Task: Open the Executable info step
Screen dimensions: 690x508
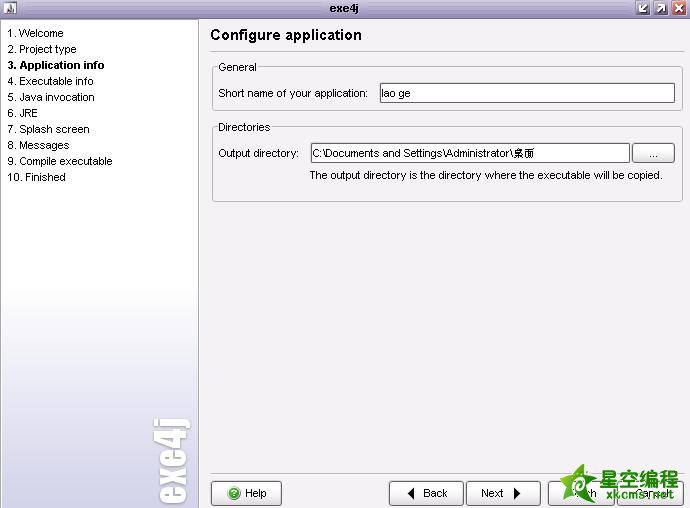Action: tap(50, 81)
